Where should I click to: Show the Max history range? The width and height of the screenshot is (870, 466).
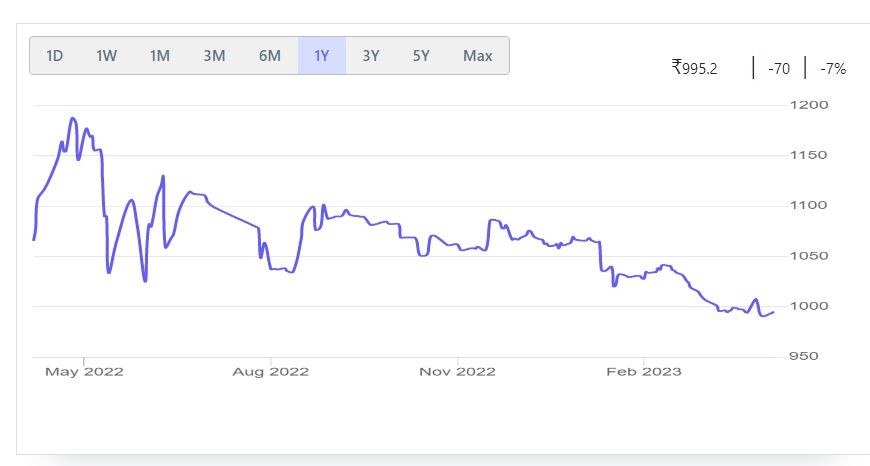pos(477,55)
